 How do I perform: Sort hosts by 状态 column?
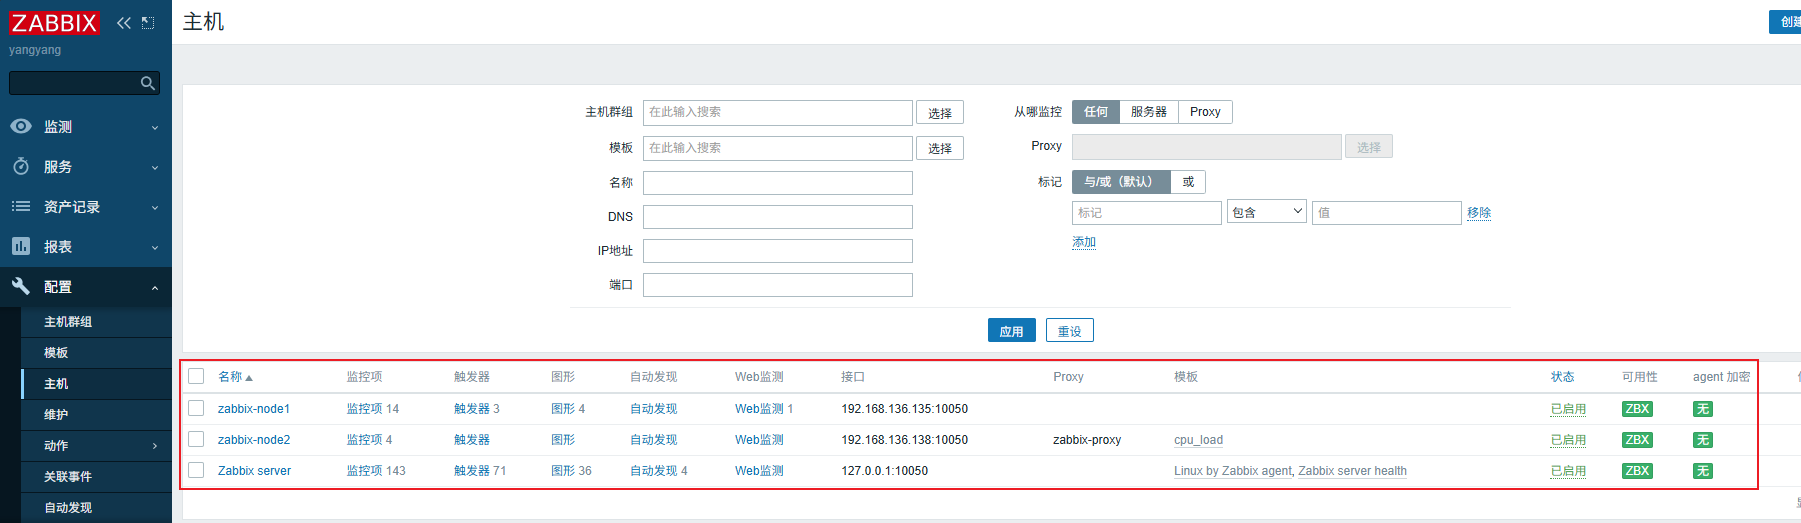coord(1562,377)
